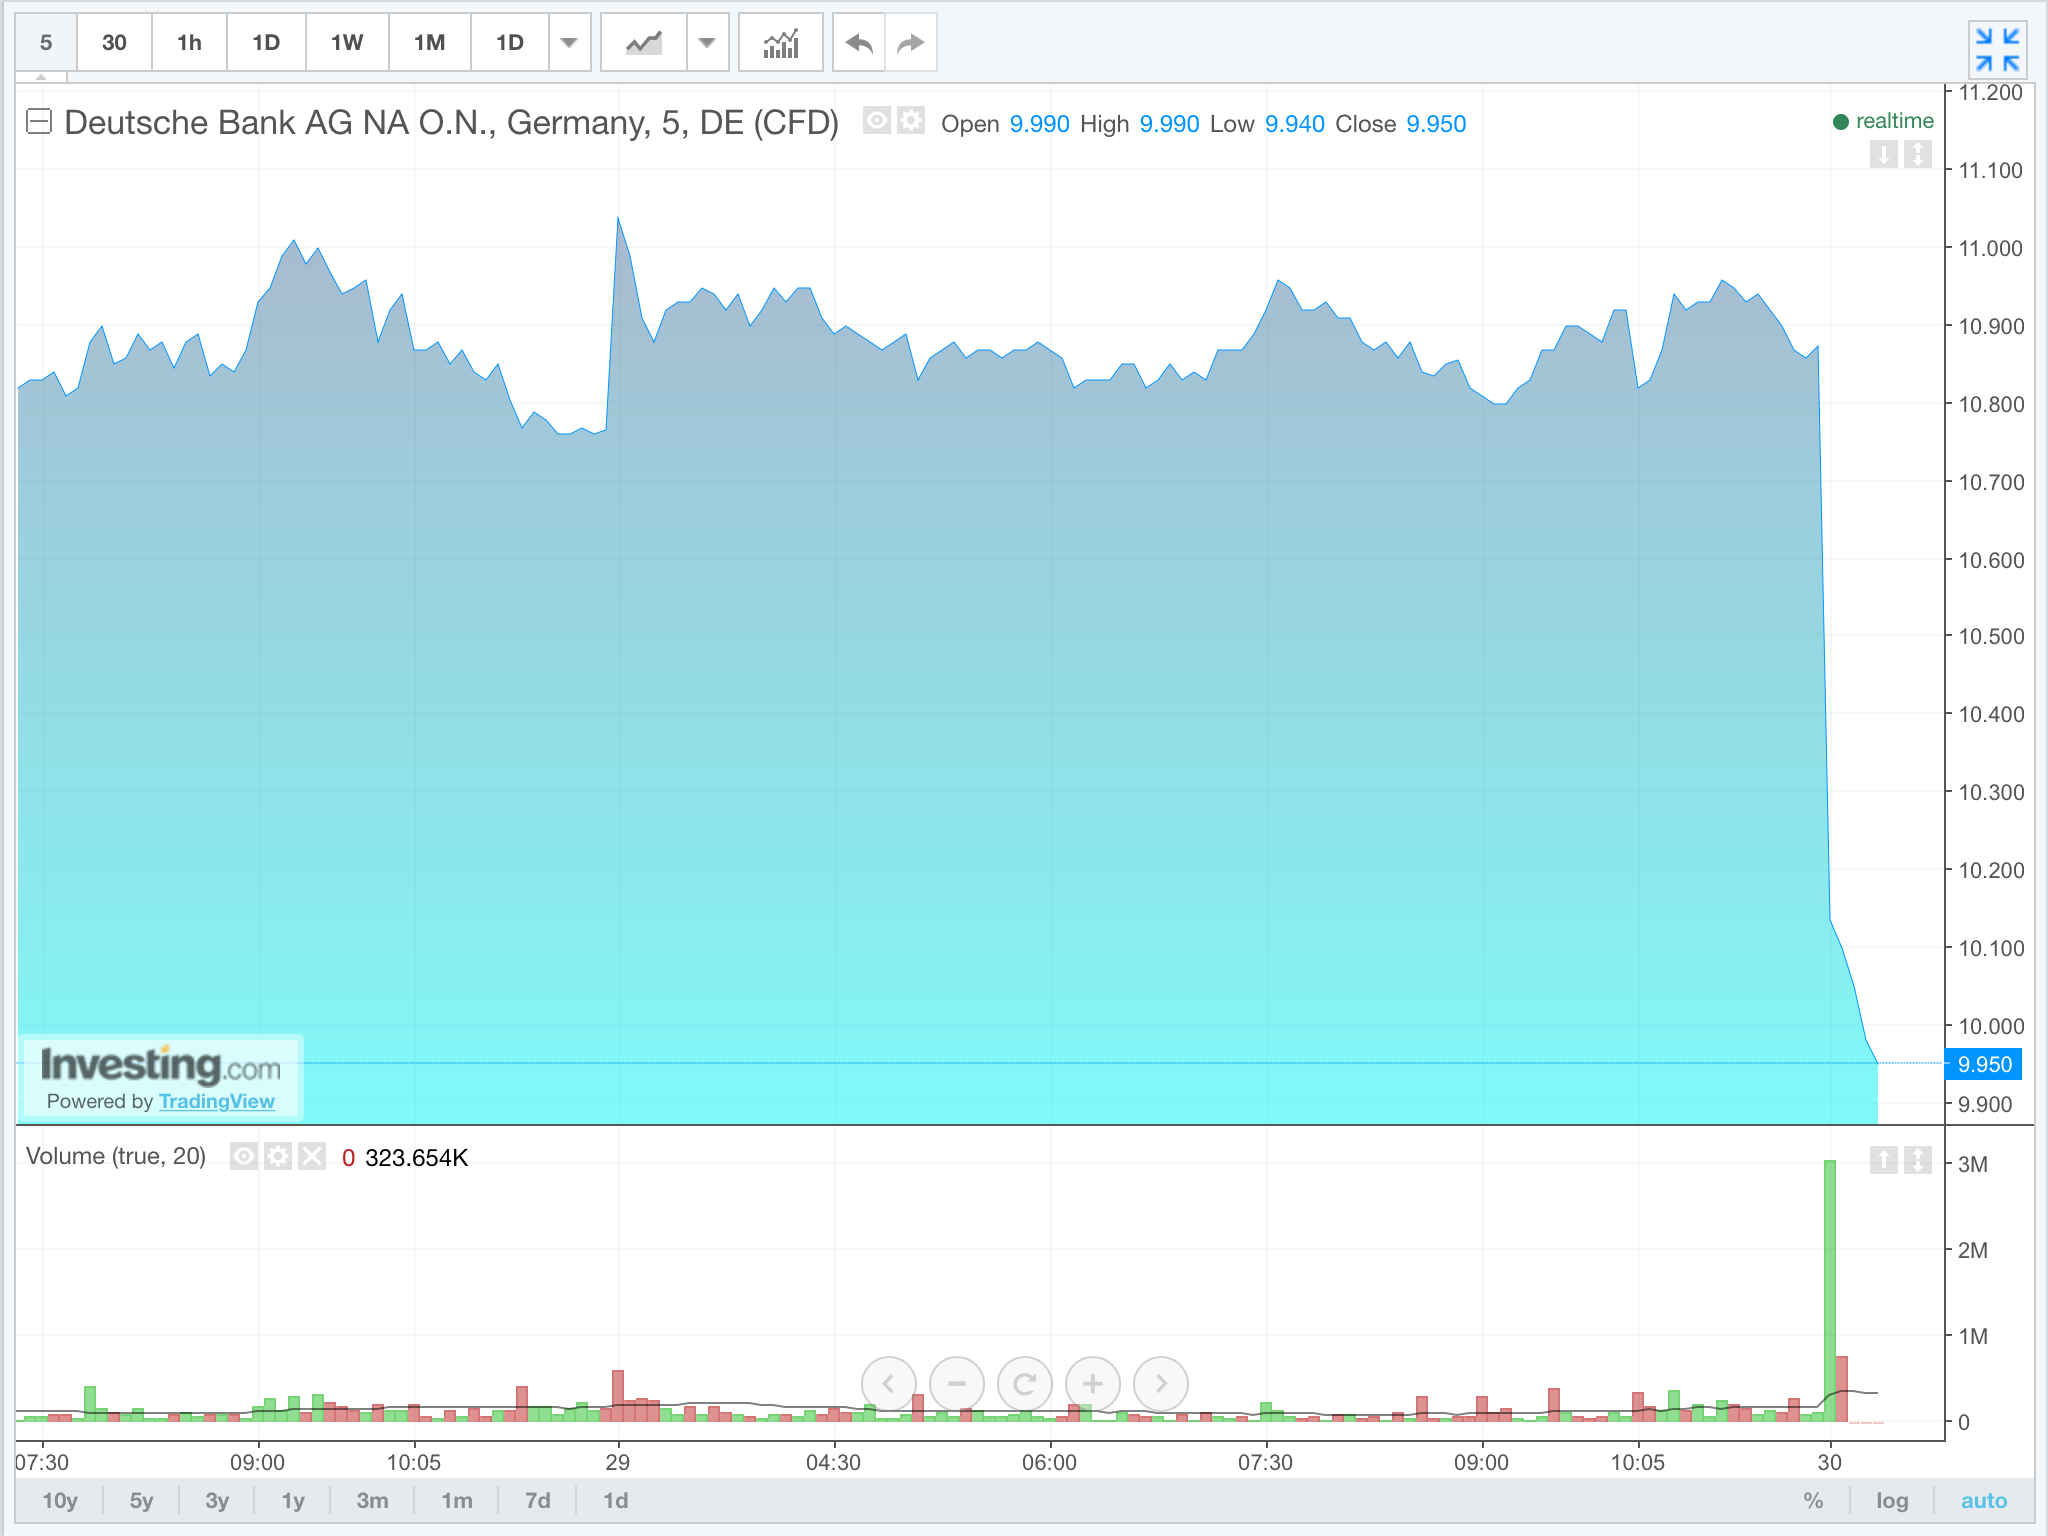
Task: Click the Volume (true, 20) label
Action: [x=116, y=1156]
